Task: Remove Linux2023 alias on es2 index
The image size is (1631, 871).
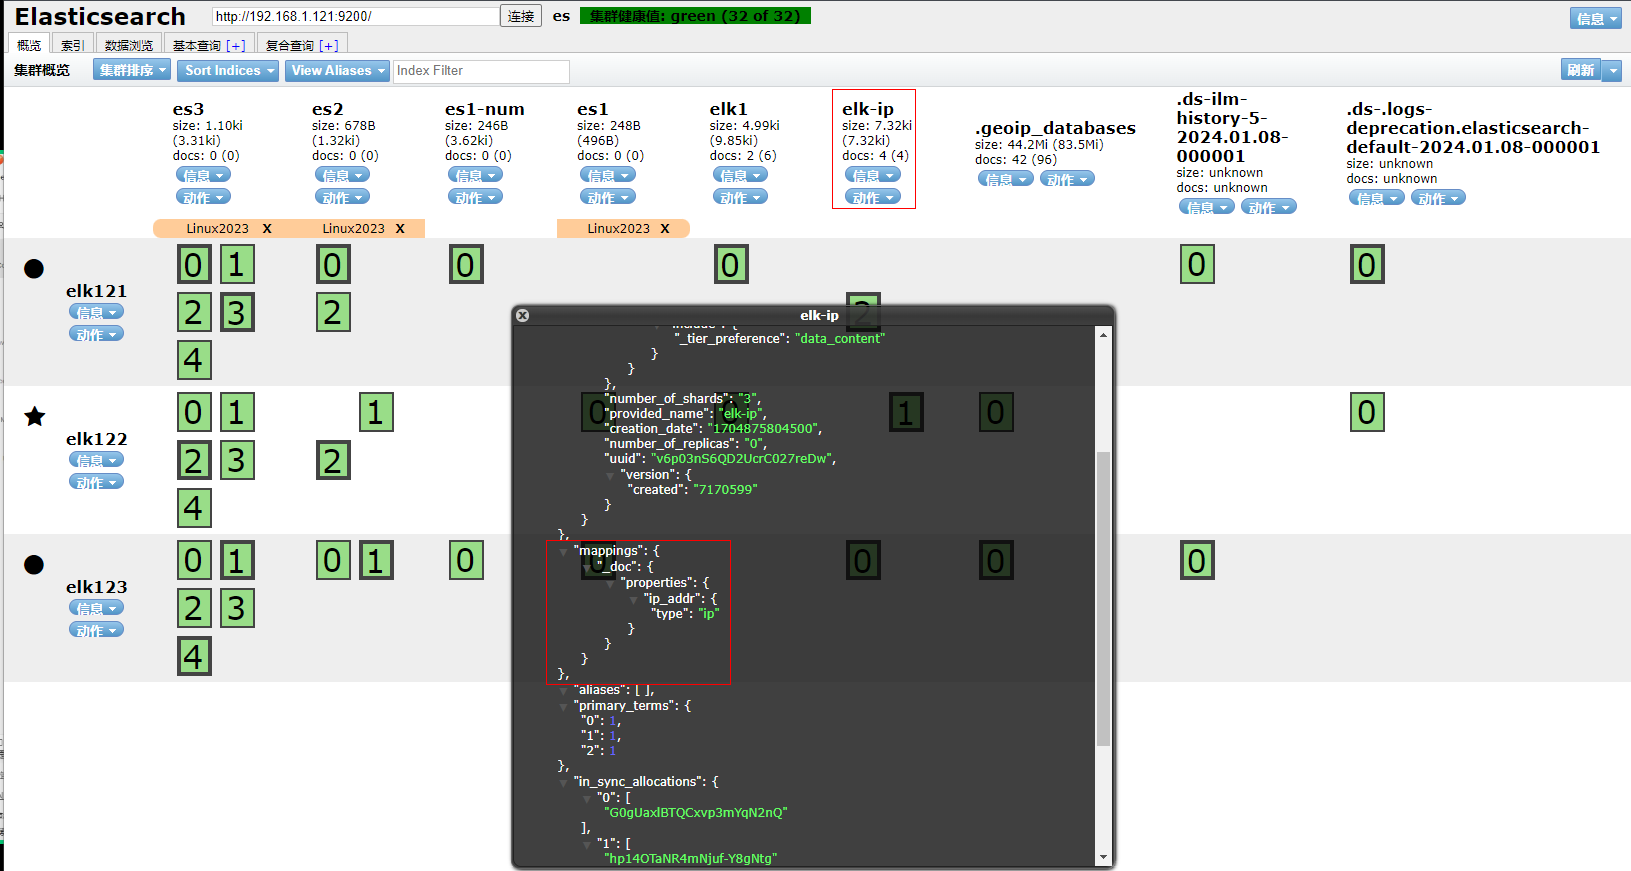Action: click(x=400, y=229)
